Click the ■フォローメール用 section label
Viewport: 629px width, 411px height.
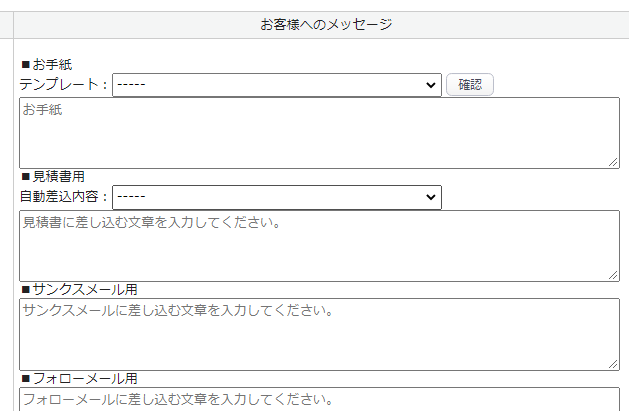(79, 379)
